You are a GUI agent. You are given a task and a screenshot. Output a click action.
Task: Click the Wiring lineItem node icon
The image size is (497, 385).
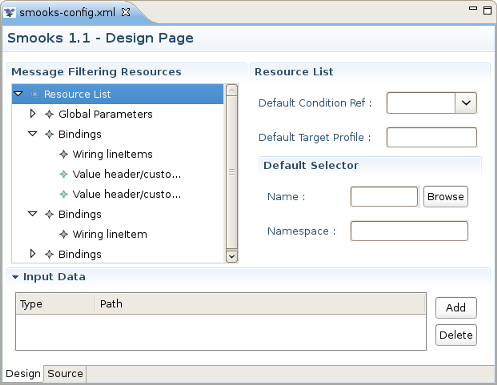point(64,234)
